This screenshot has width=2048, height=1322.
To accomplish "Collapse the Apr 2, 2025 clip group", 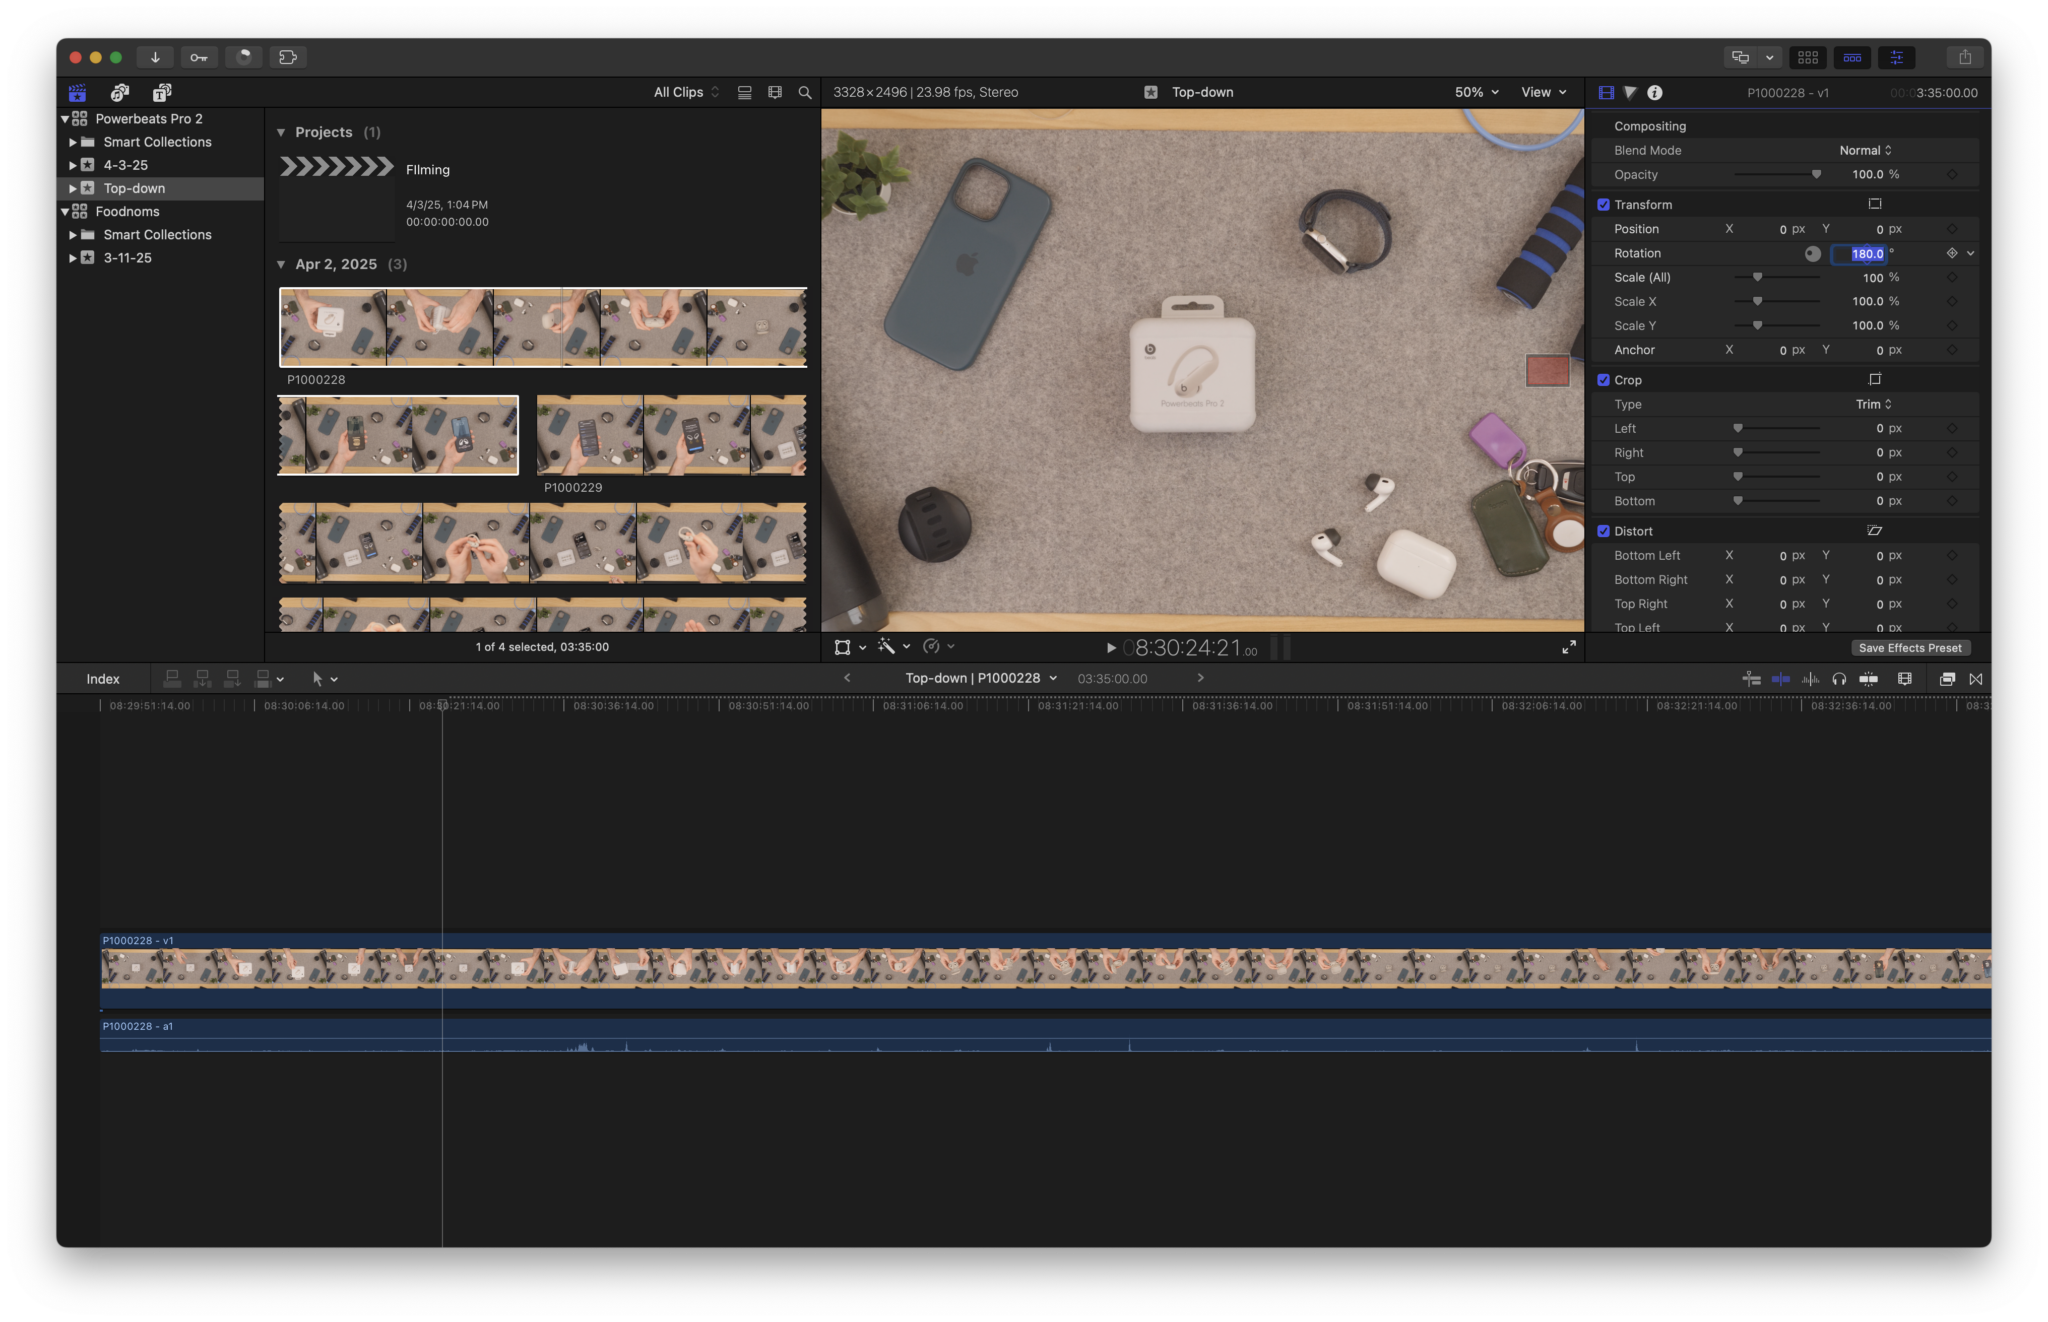I will click(281, 264).
